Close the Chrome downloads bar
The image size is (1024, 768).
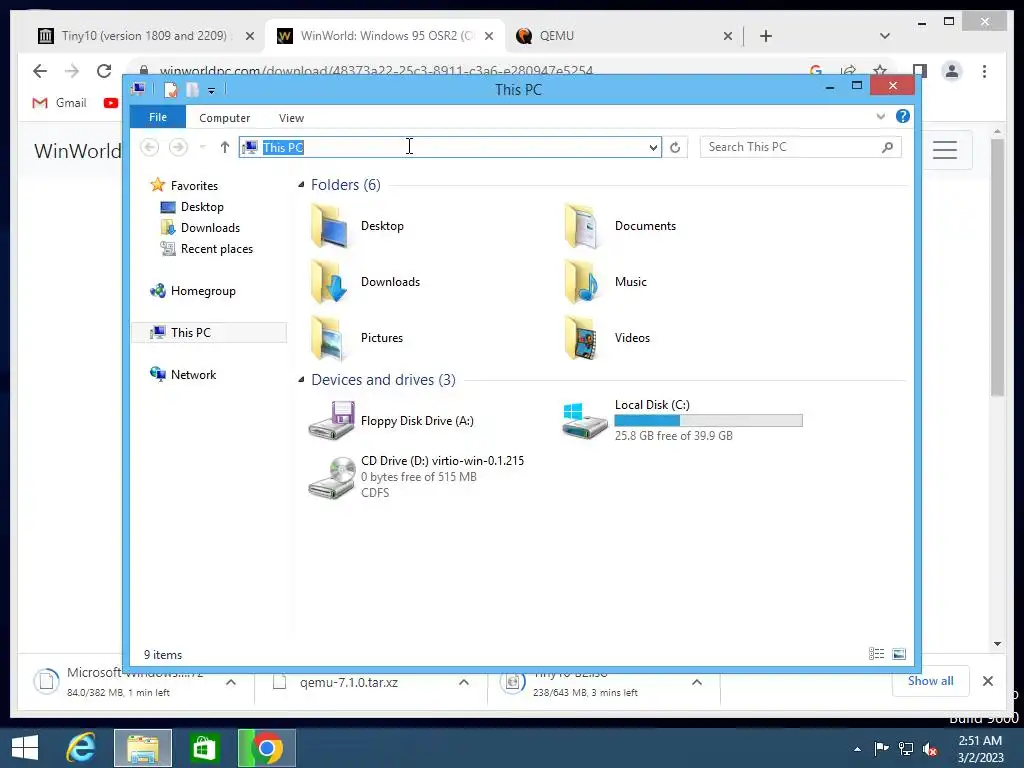(x=987, y=681)
